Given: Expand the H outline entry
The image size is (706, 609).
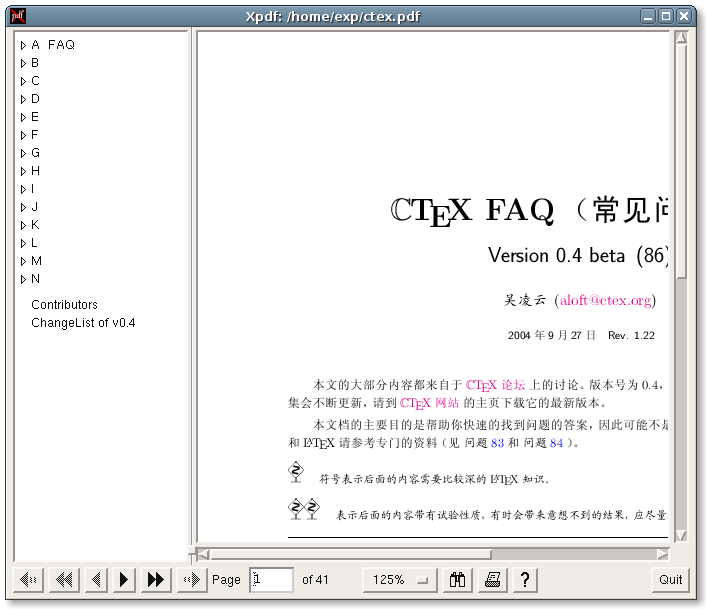Looking at the screenshot, I should pyautogui.click(x=23, y=171).
